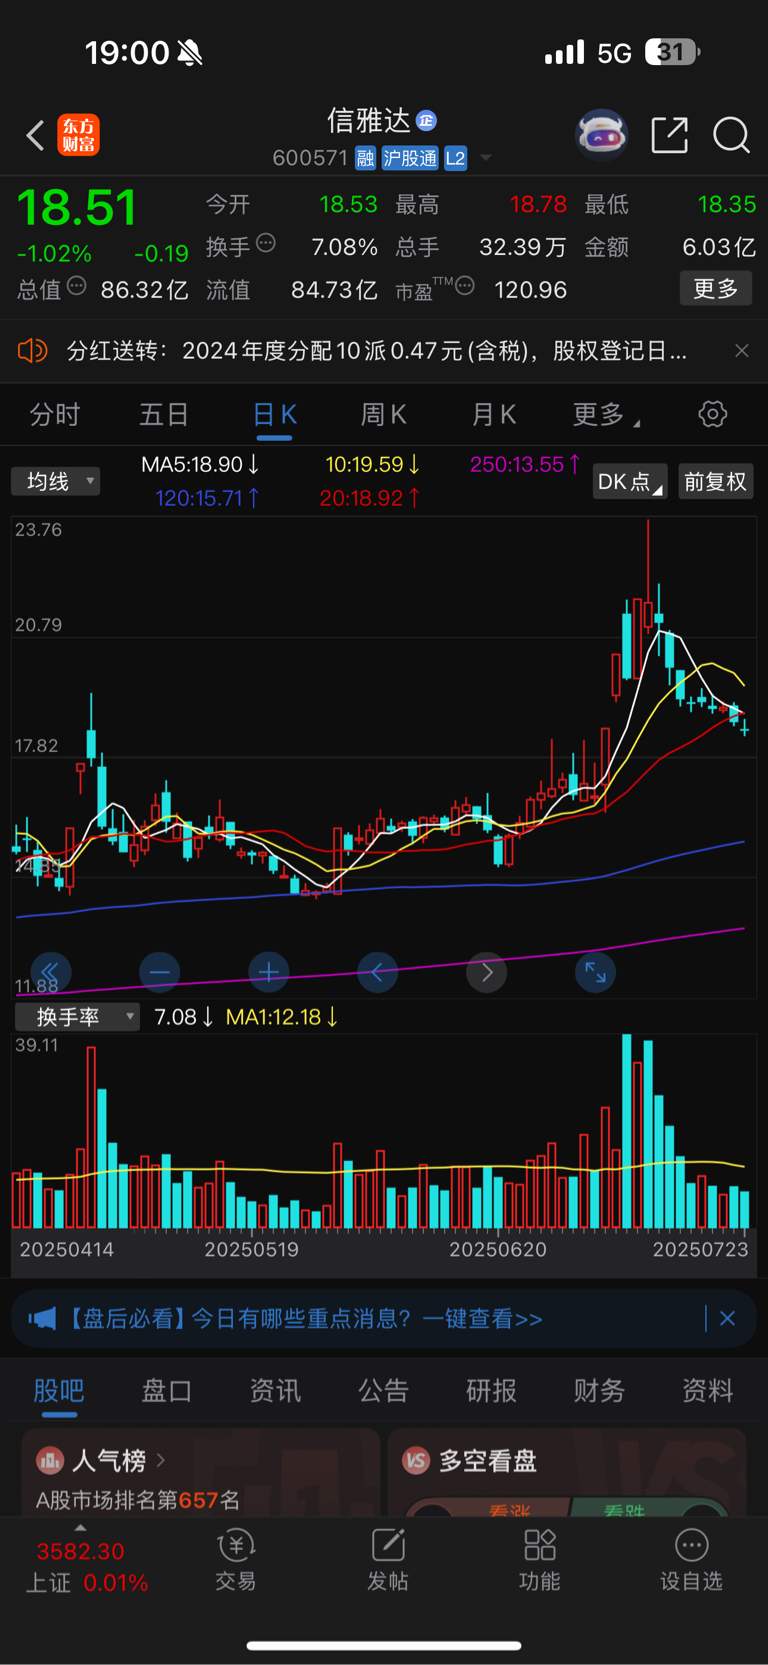Toggle the 前复权 adjustment button
Image resolution: width=768 pixels, height=1665 pixels.
(x=715, y=481)
